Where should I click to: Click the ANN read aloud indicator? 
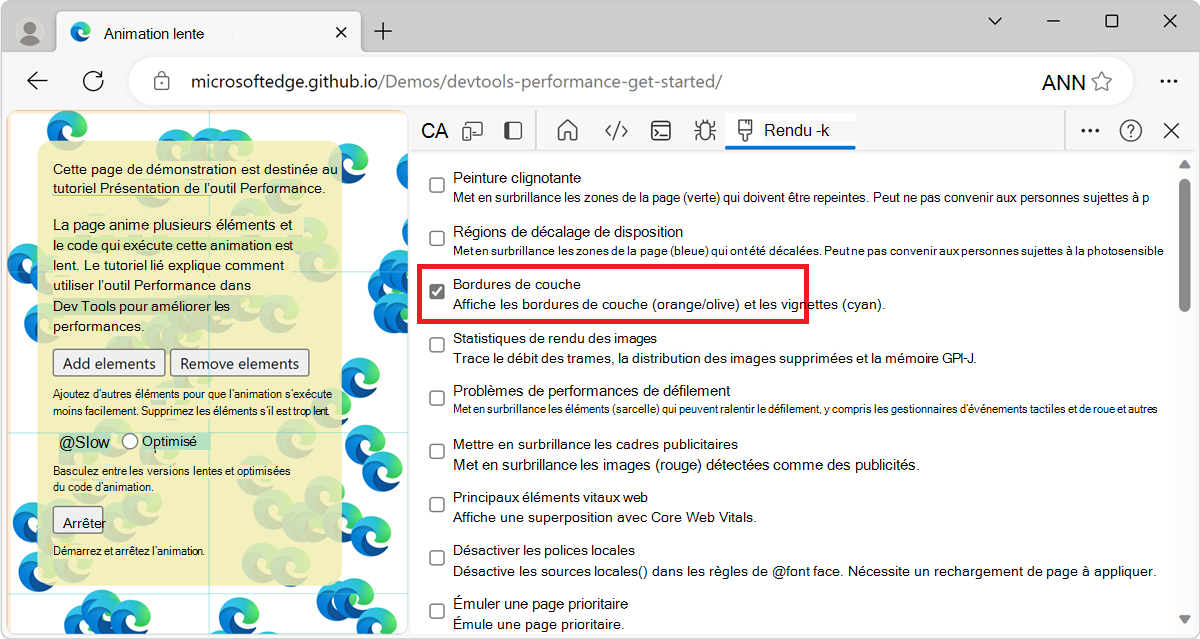pyautogui.click(x=1063, y=82)
